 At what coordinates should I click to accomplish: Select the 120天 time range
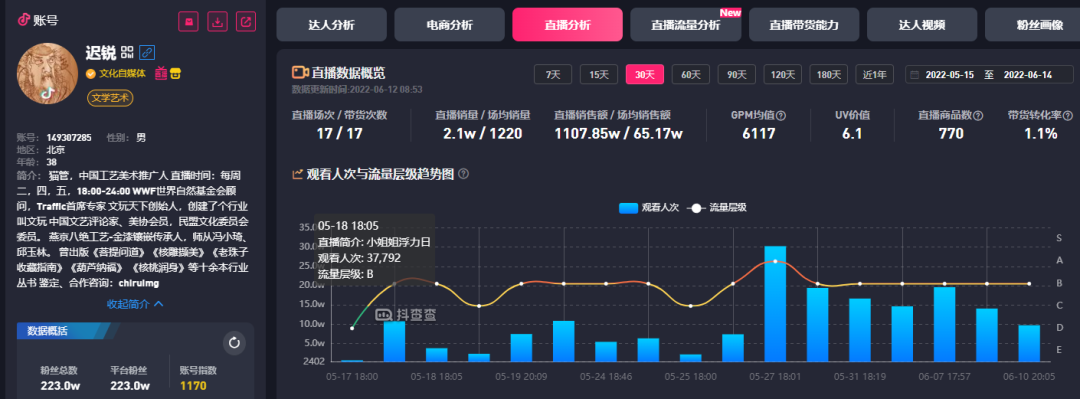click(782, 74)
